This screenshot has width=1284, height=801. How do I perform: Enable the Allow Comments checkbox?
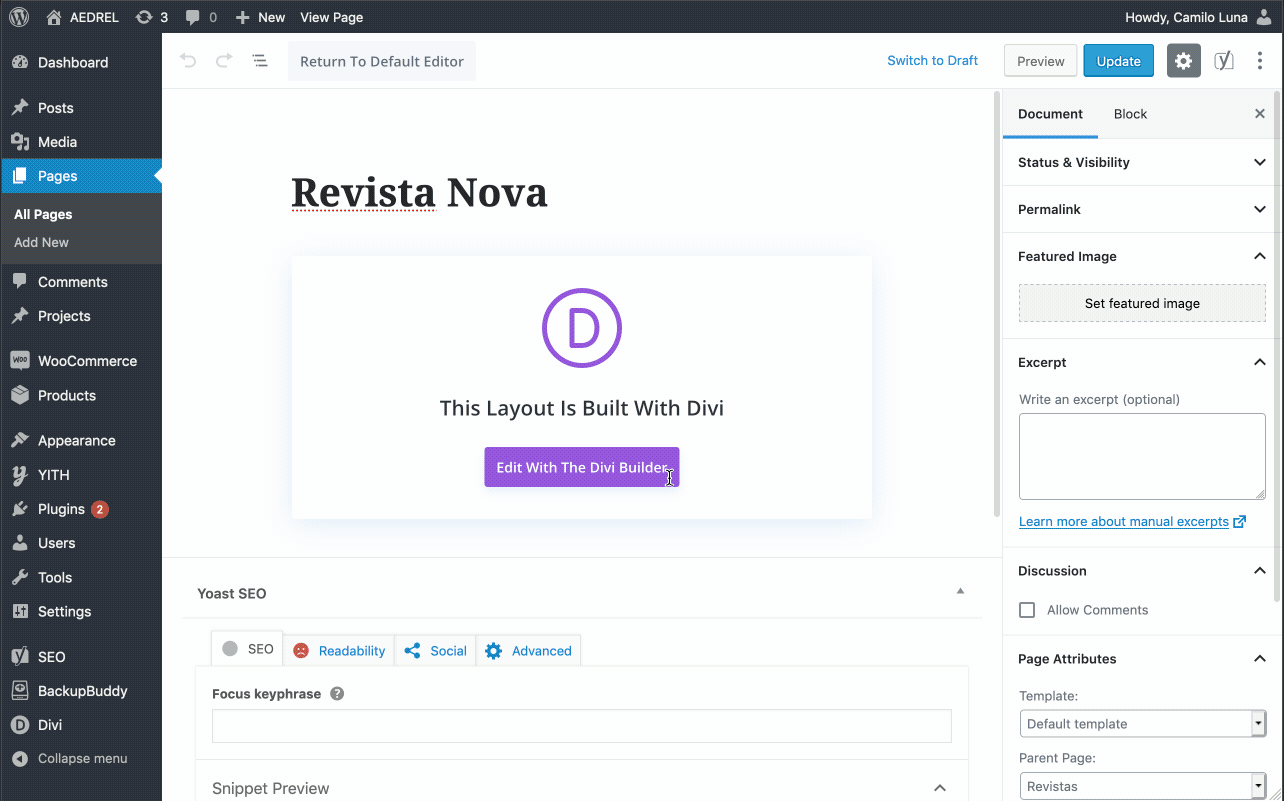(1027, 610)
